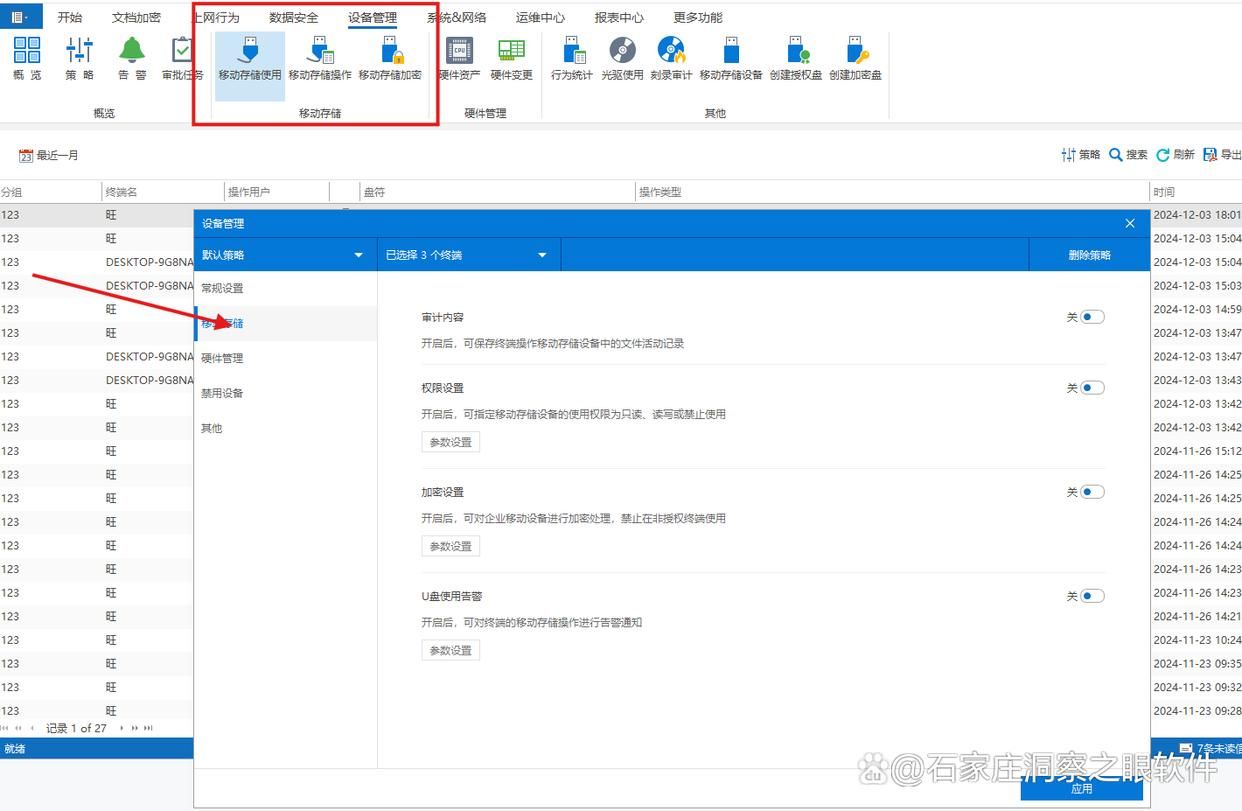Open the 策略 button above the table

tap(1080, 155)
